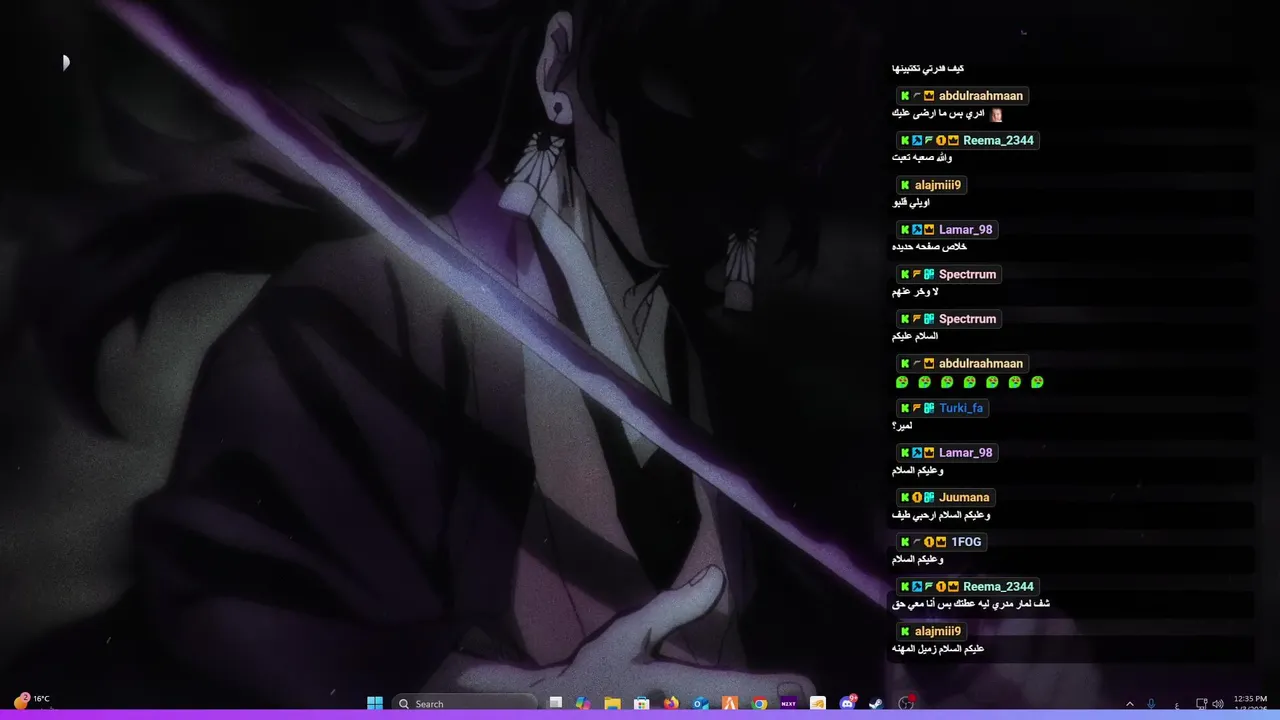The image size is (1280, 720).
Task: Open File Explorer from the taskbar
Action: pyautogui.click(x=612, y=703)
